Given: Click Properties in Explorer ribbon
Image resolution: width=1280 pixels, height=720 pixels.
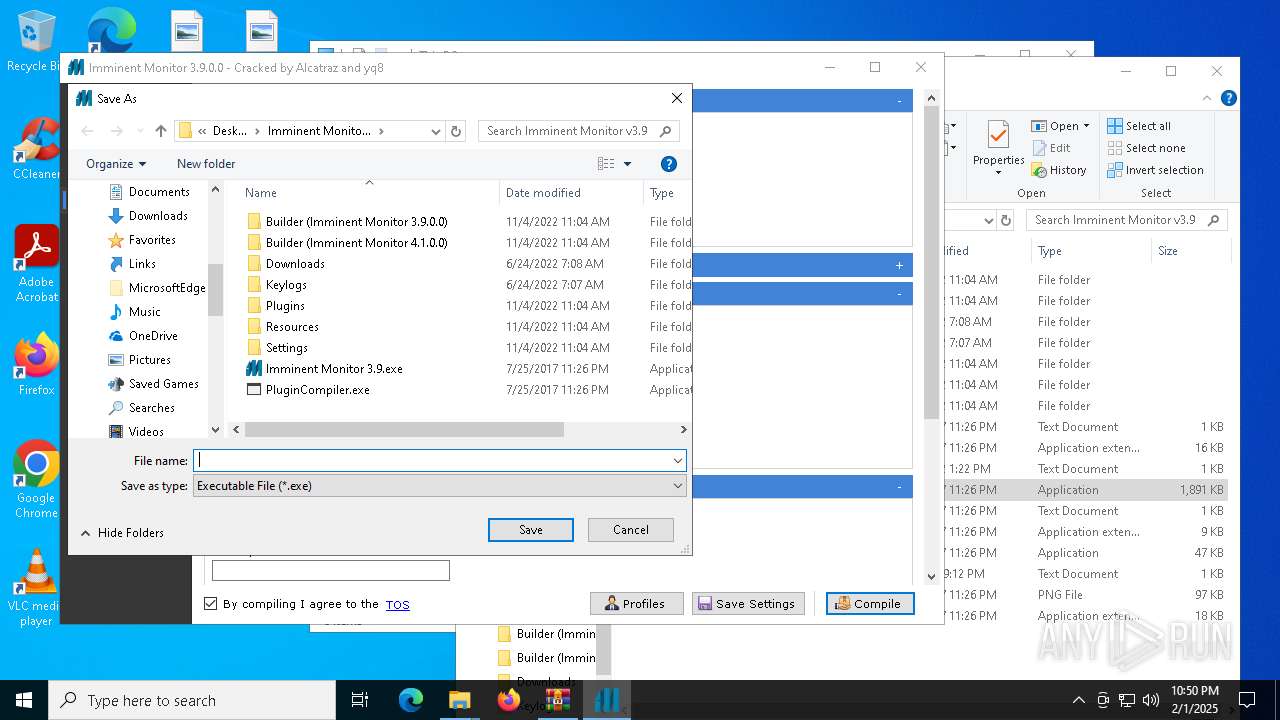Looking at the screenshot, I should click(x=998, y=146).
